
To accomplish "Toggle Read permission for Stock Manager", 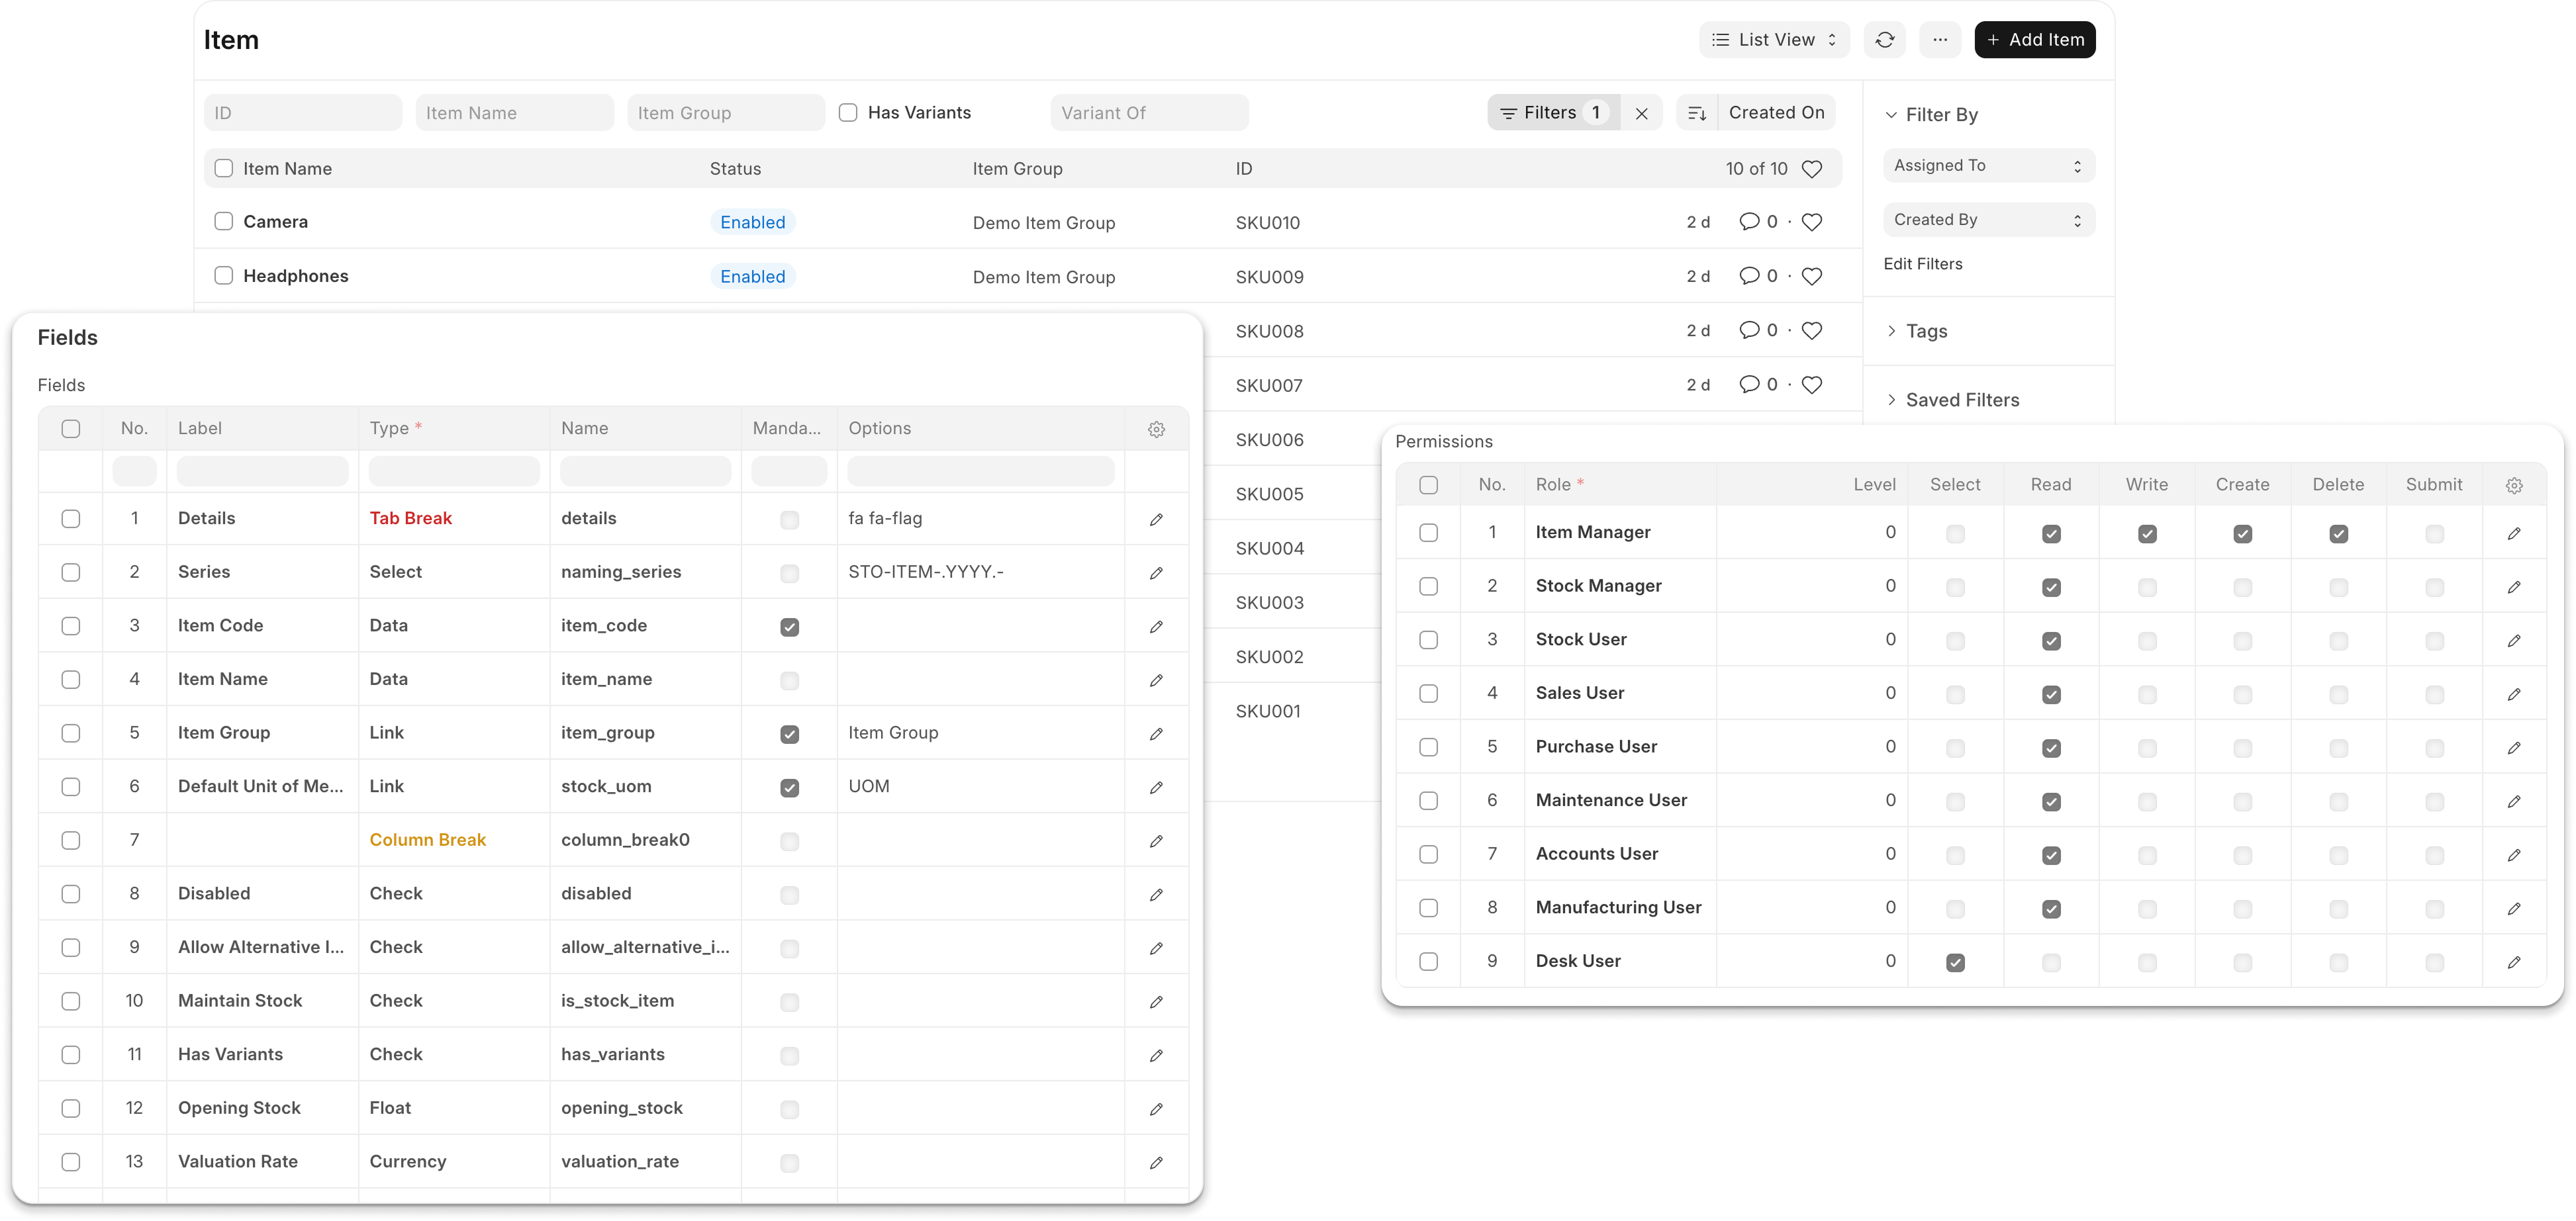I will [2051, 588].
